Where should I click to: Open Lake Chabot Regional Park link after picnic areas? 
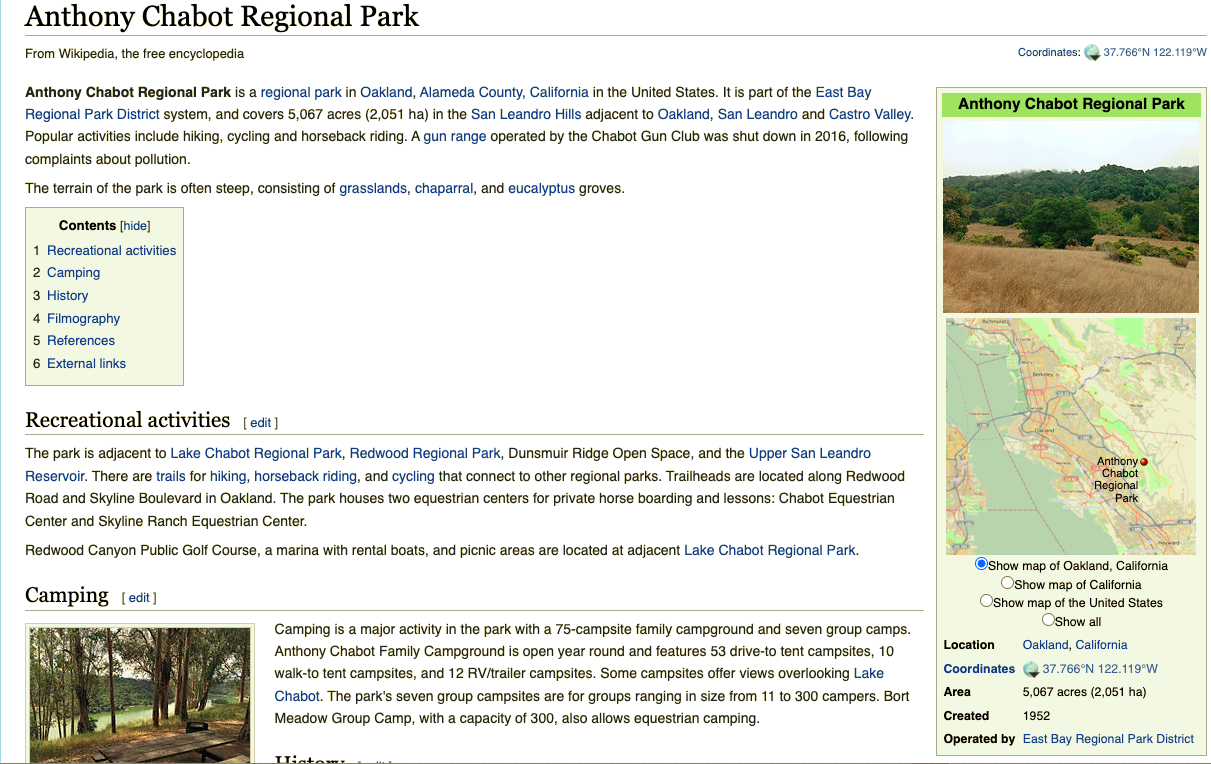(770, 550)
